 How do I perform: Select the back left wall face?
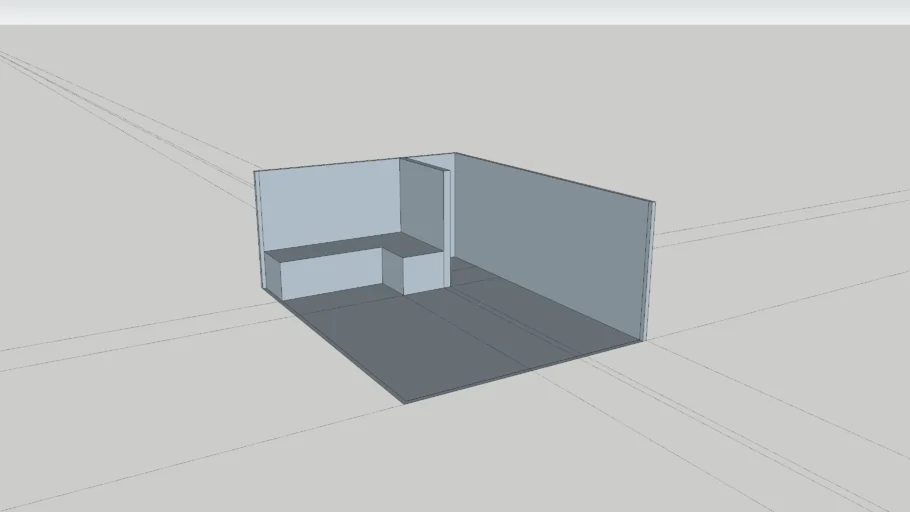point(330,205)
